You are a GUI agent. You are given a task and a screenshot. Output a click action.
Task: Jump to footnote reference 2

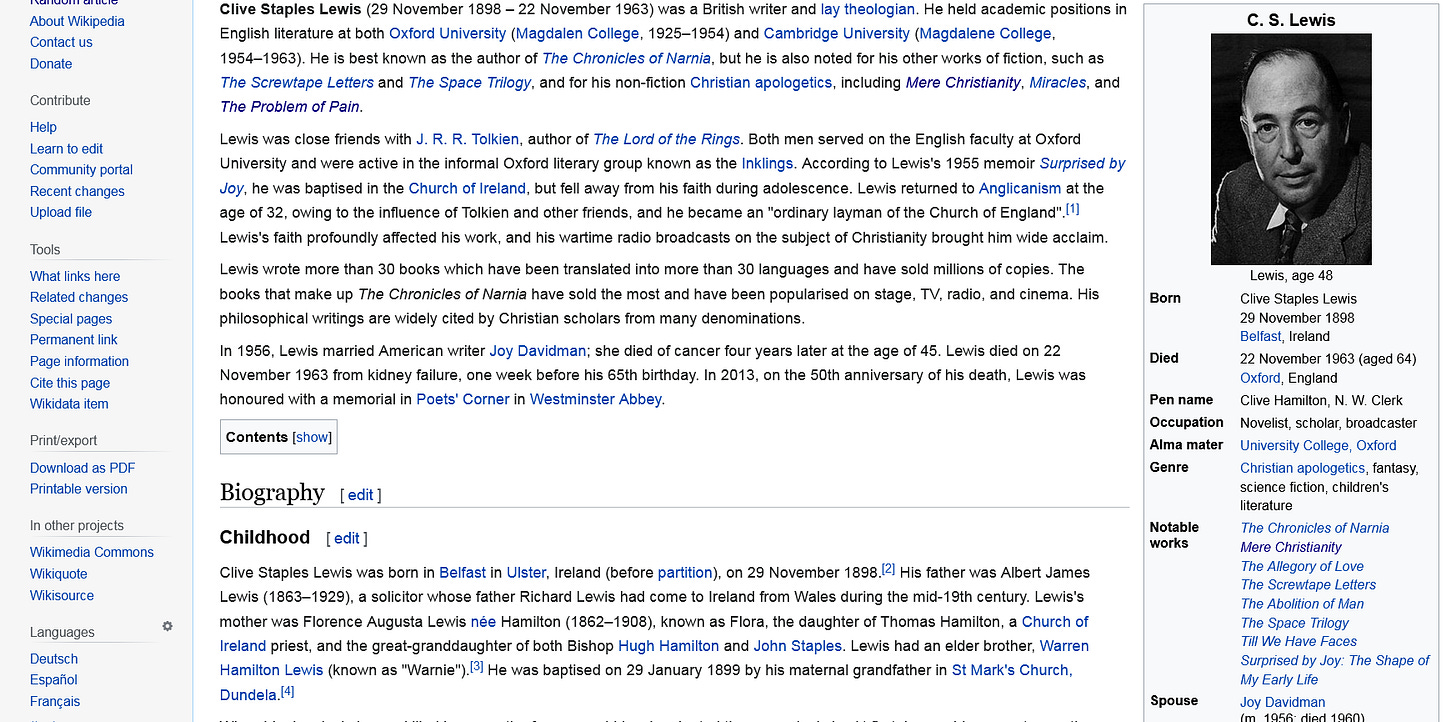888,569
